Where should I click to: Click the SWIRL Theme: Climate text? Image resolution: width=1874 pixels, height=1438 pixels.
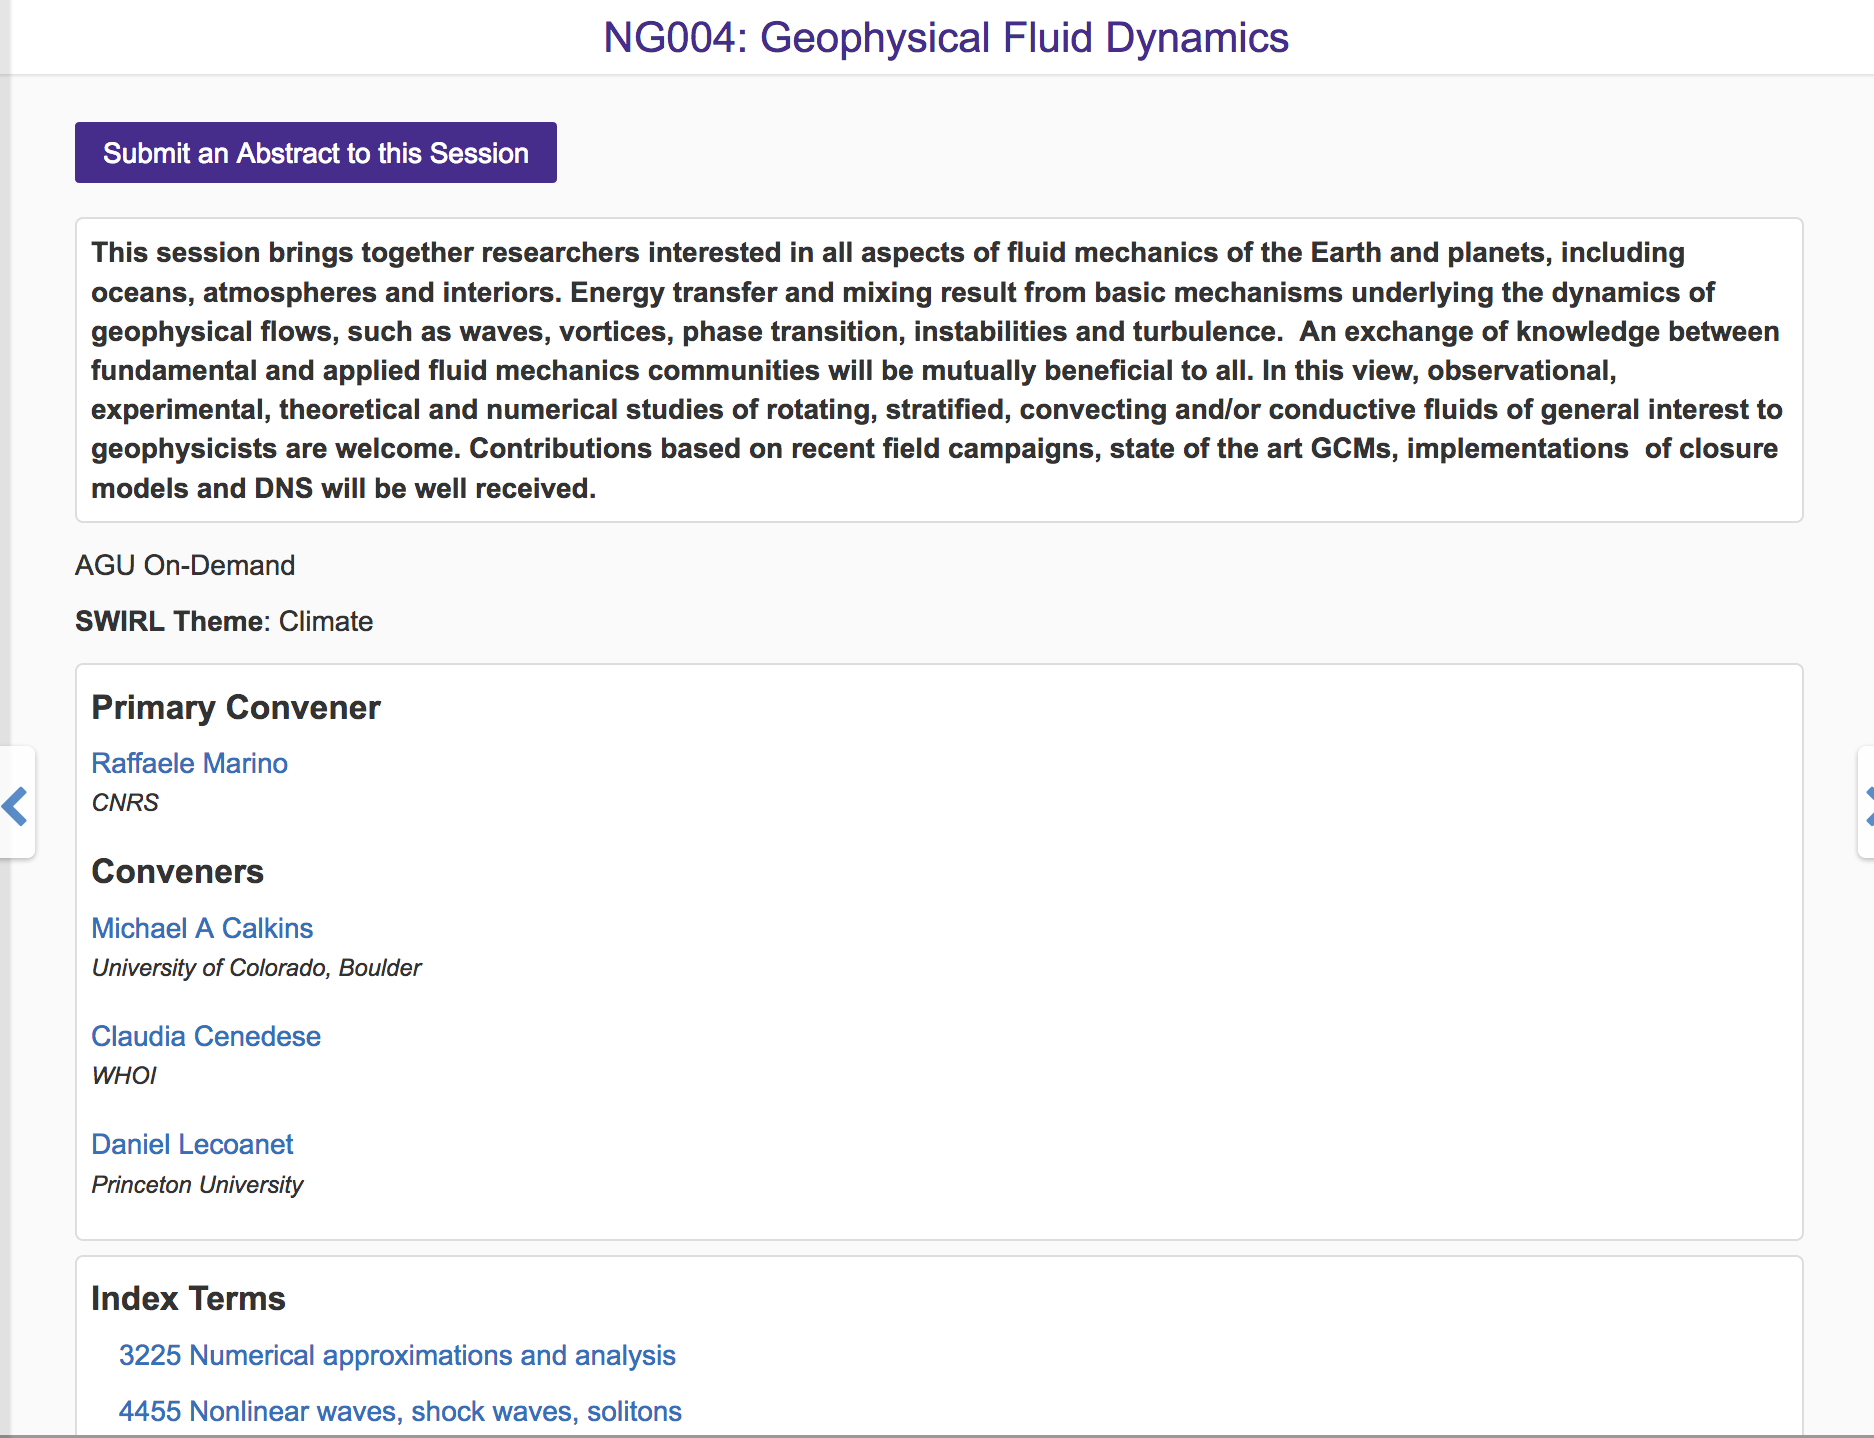click(x=224, y=621)
